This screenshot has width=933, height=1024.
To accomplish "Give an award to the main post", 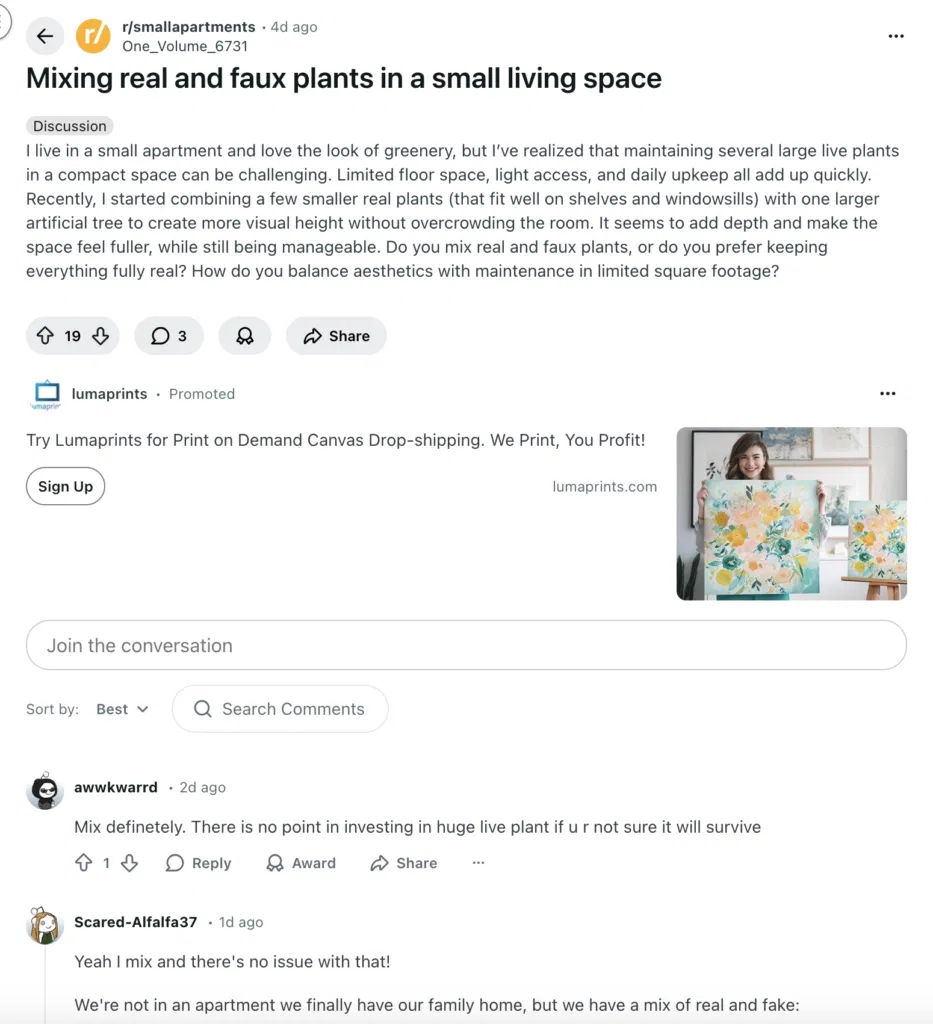I will pos(244,335).
